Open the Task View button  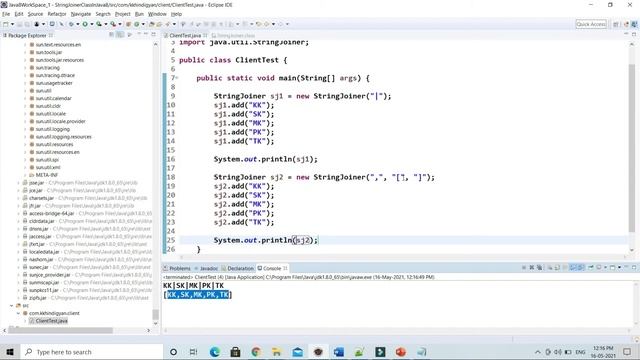point(193,352)
